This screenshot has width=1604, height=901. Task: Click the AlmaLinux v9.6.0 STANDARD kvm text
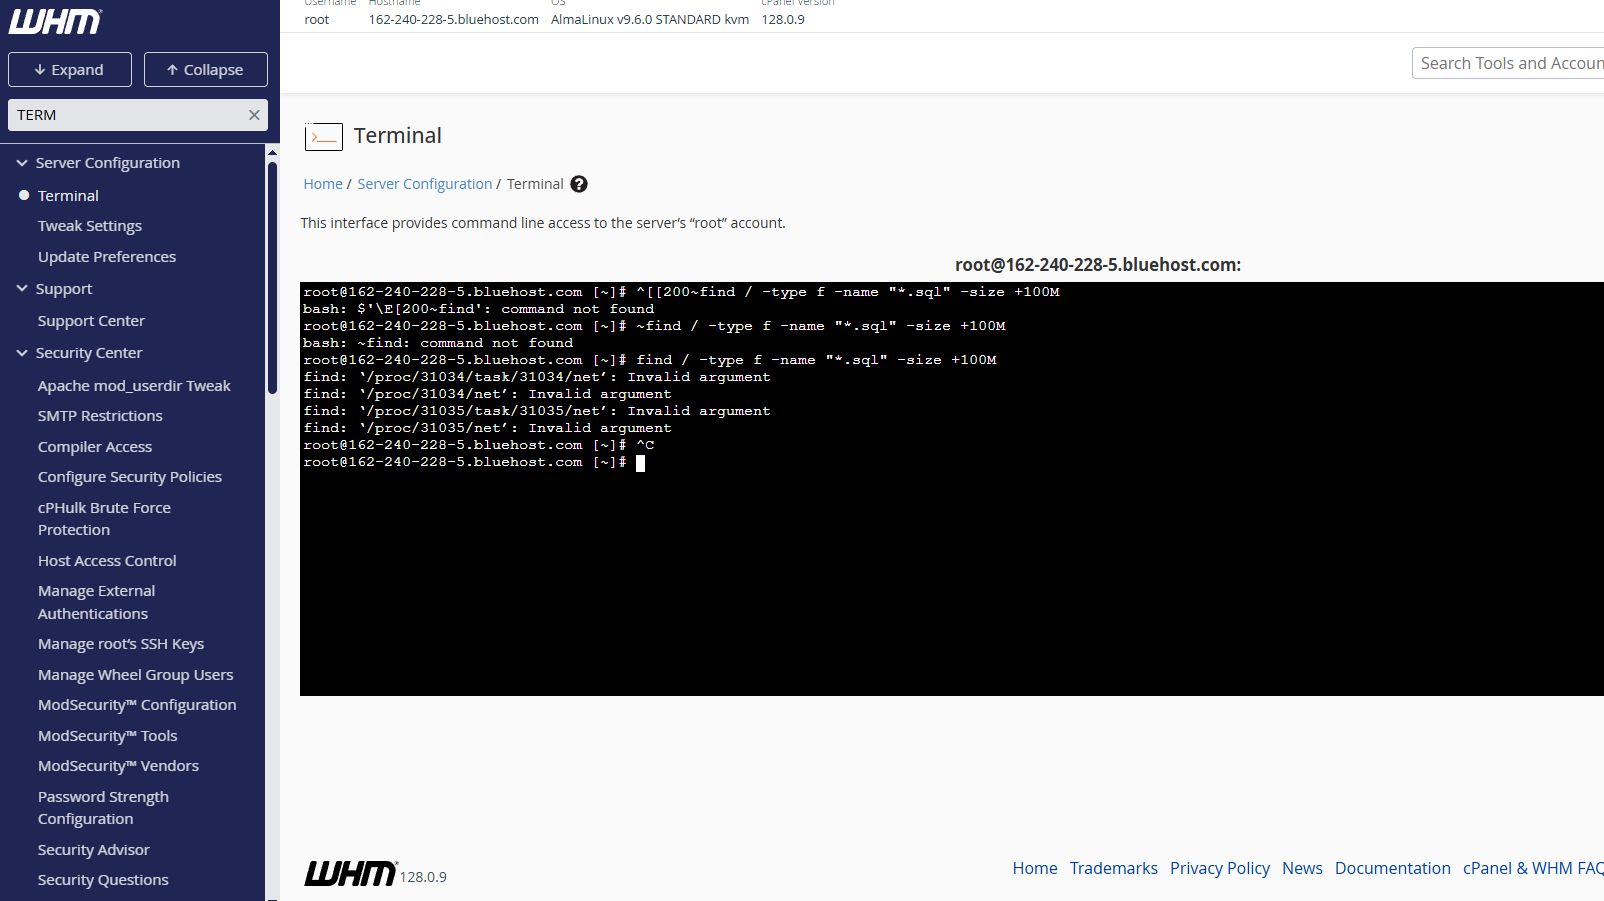(x=650, y=20)
